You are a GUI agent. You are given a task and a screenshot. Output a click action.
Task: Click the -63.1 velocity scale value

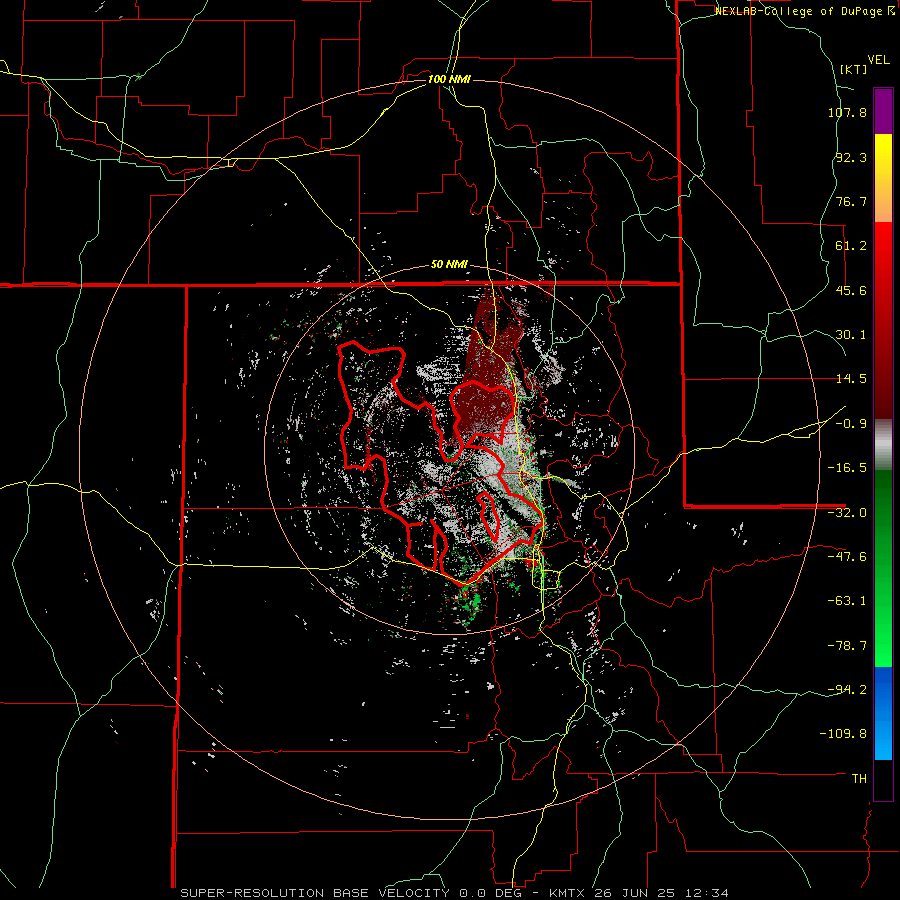click(847, 601)
